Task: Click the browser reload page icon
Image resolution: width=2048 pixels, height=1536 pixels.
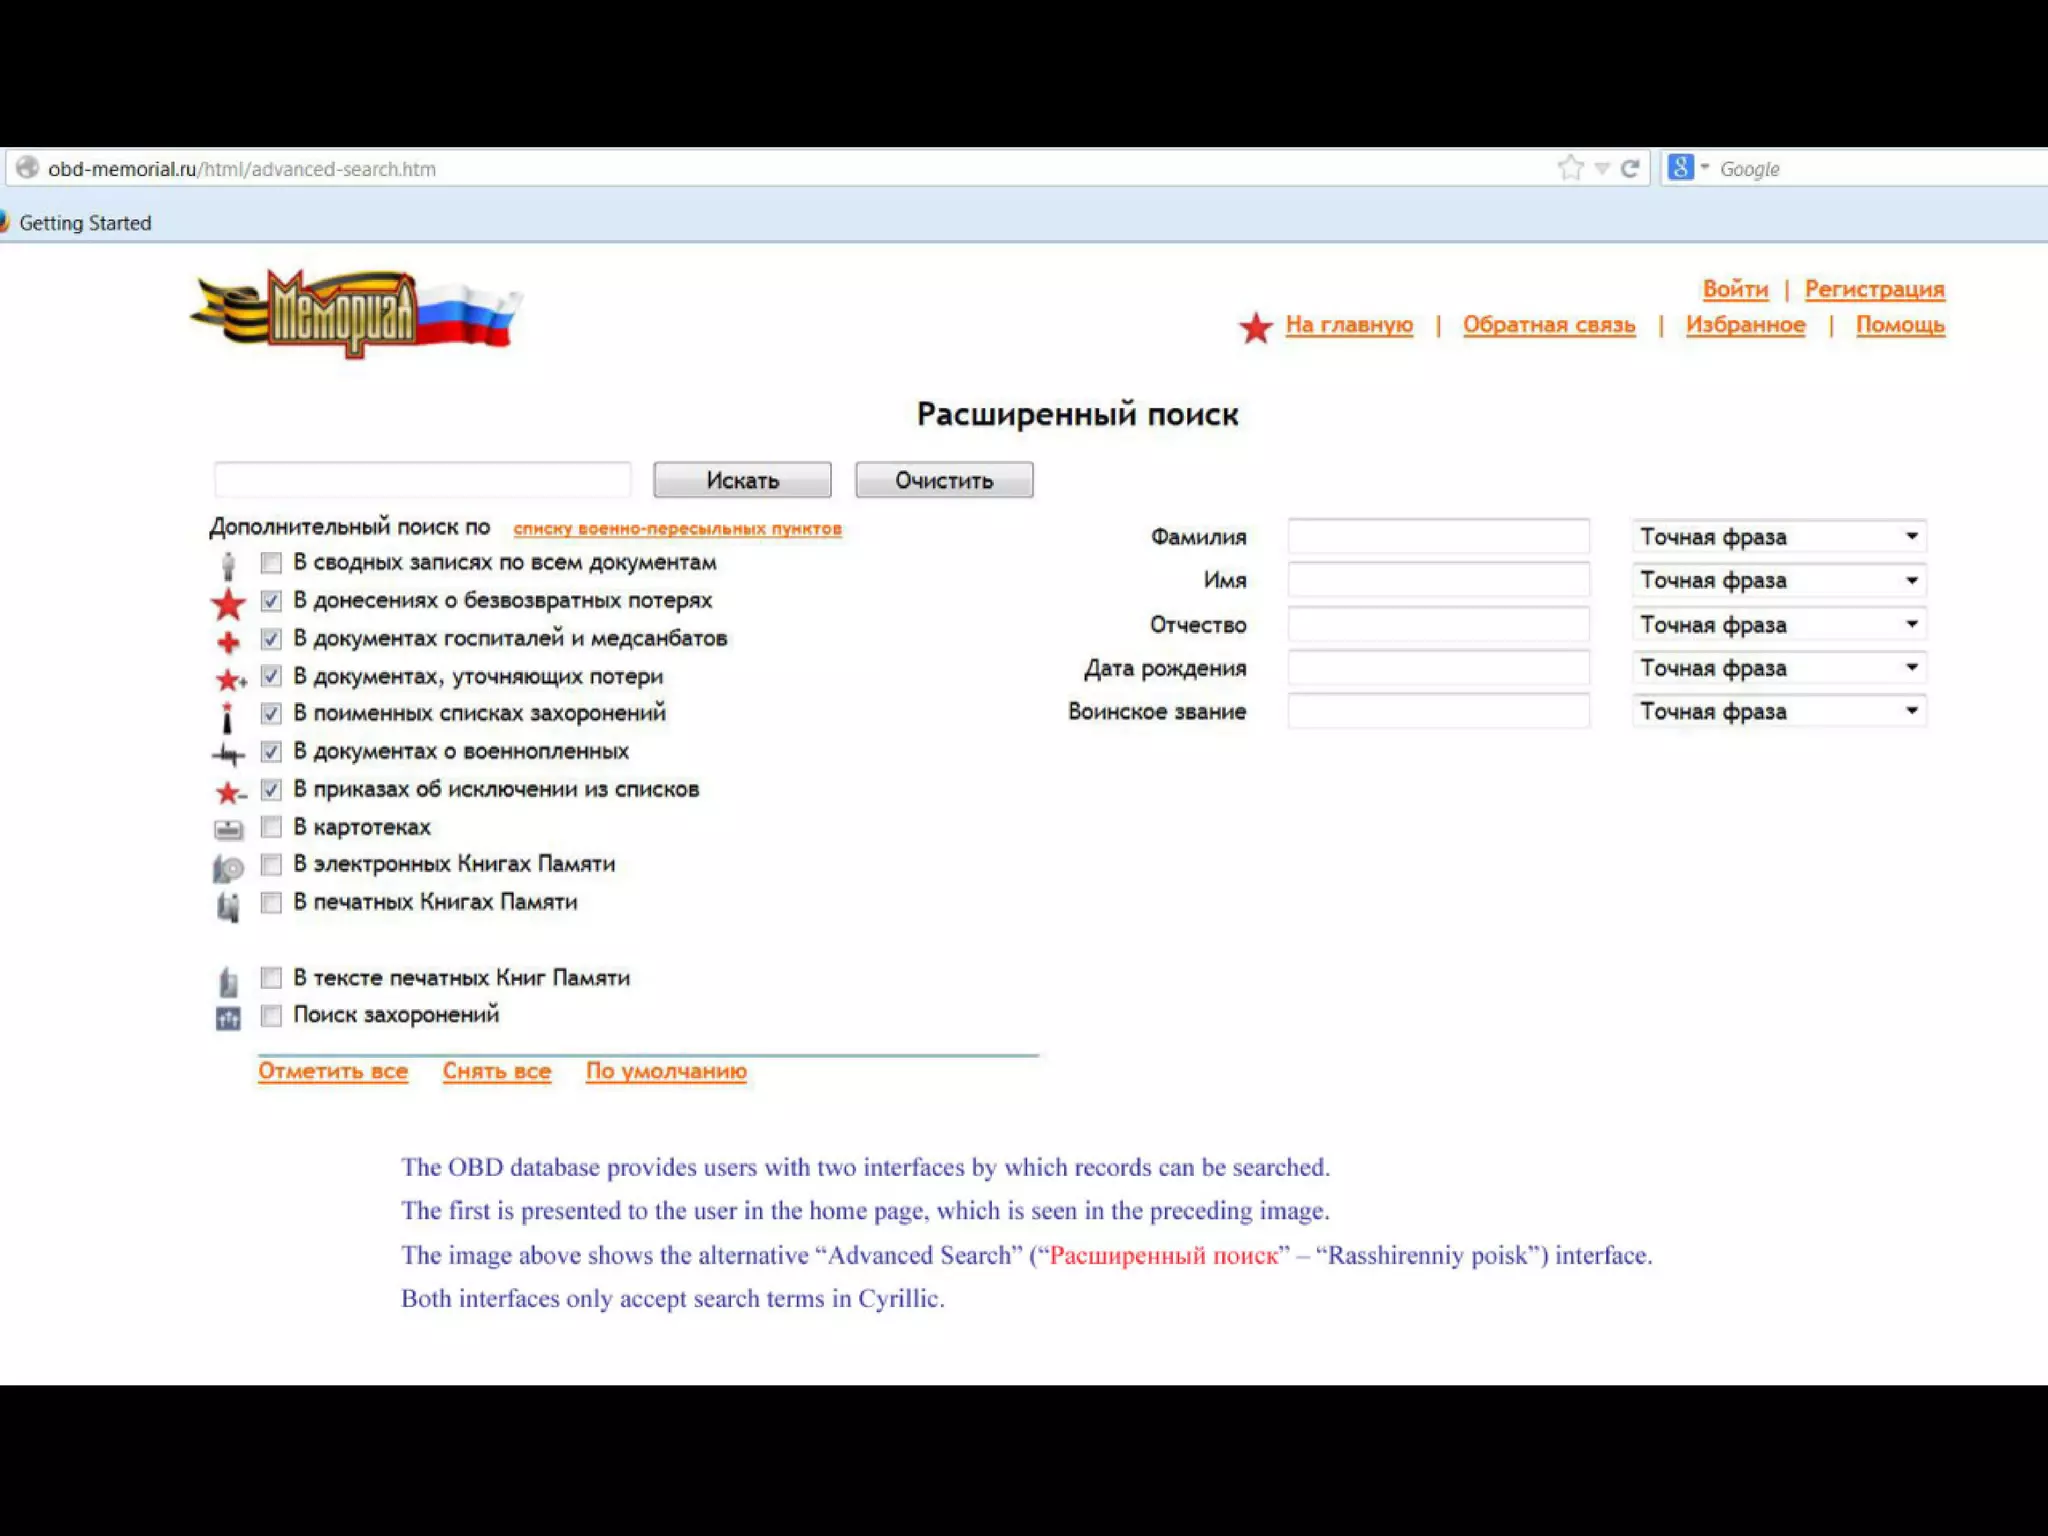Action: point(1630,168)
